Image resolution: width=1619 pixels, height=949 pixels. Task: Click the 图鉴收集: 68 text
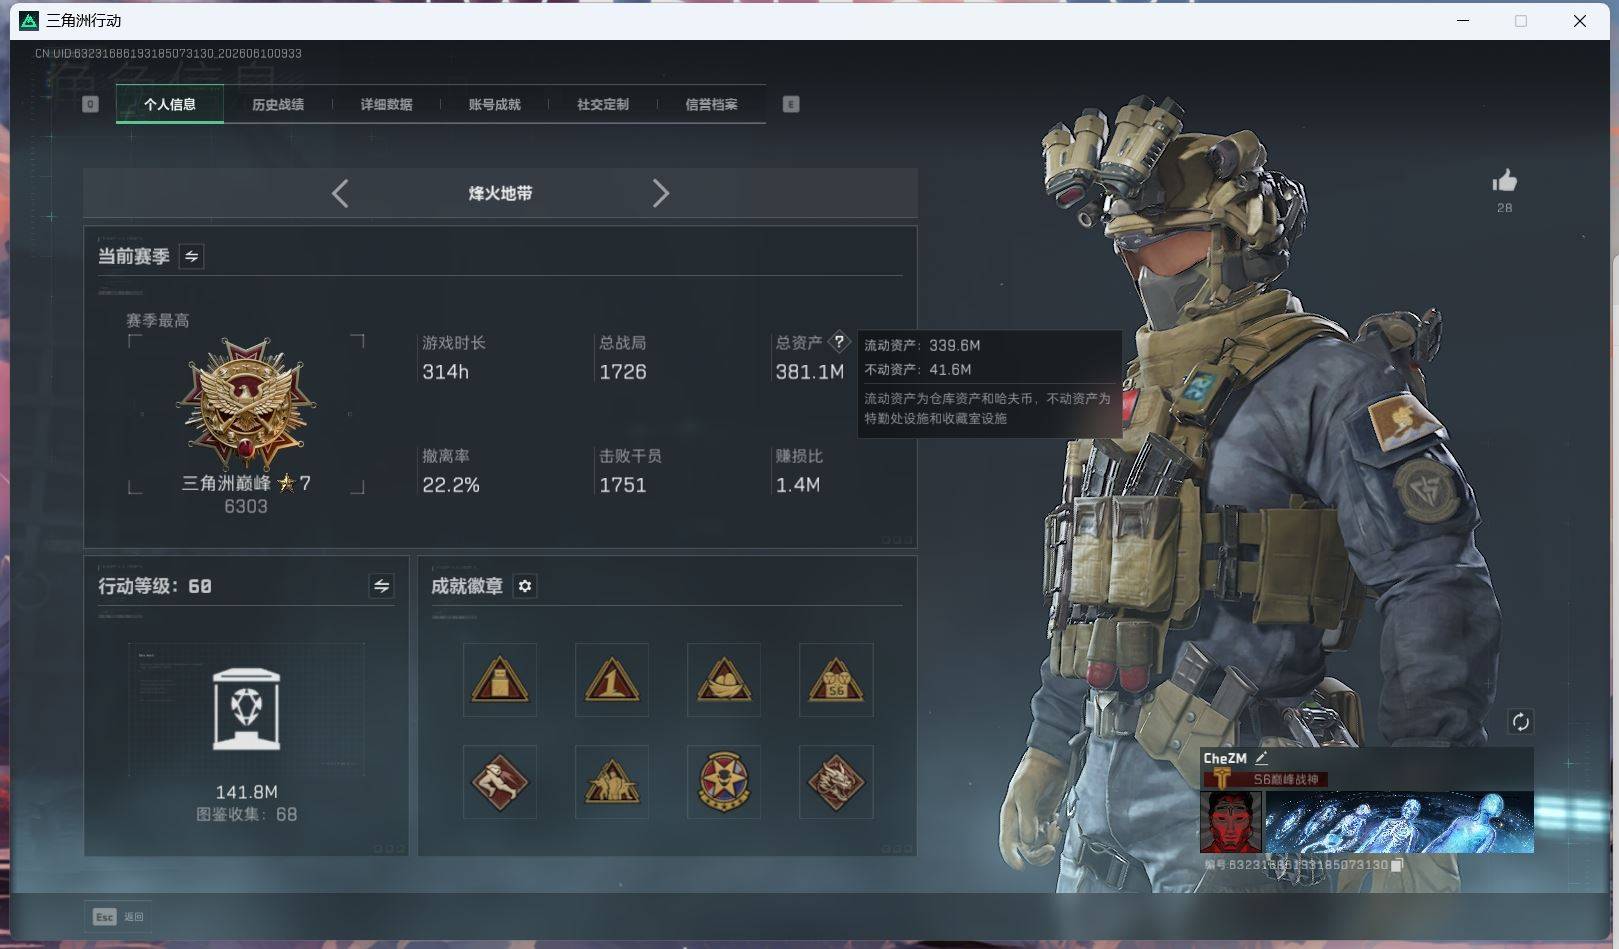(x=247, y=815)
